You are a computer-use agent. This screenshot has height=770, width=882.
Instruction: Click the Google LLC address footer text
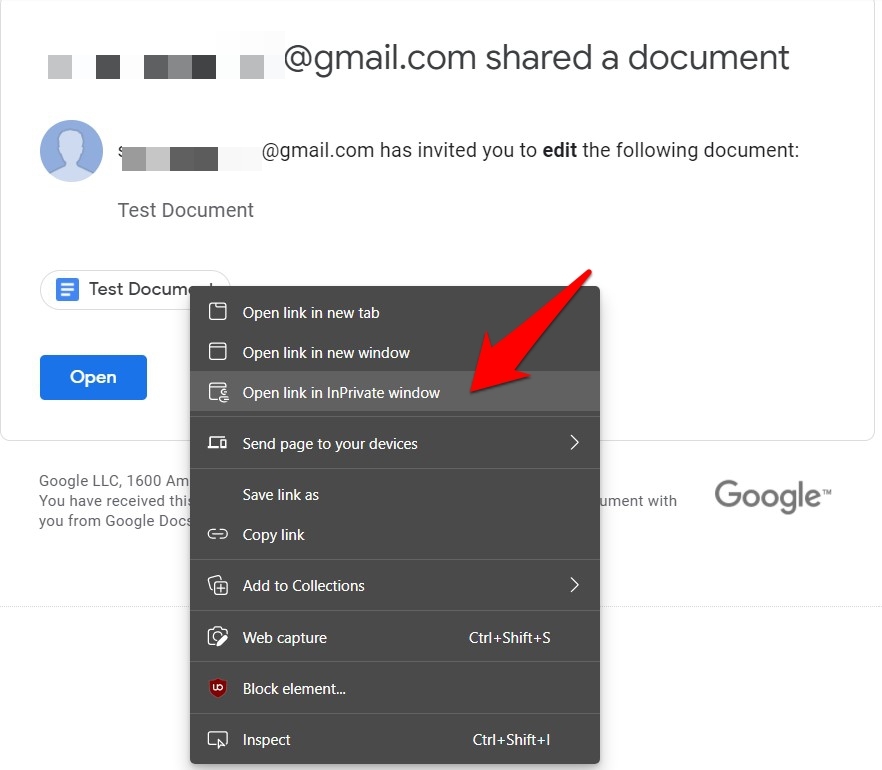coord(114,481)
